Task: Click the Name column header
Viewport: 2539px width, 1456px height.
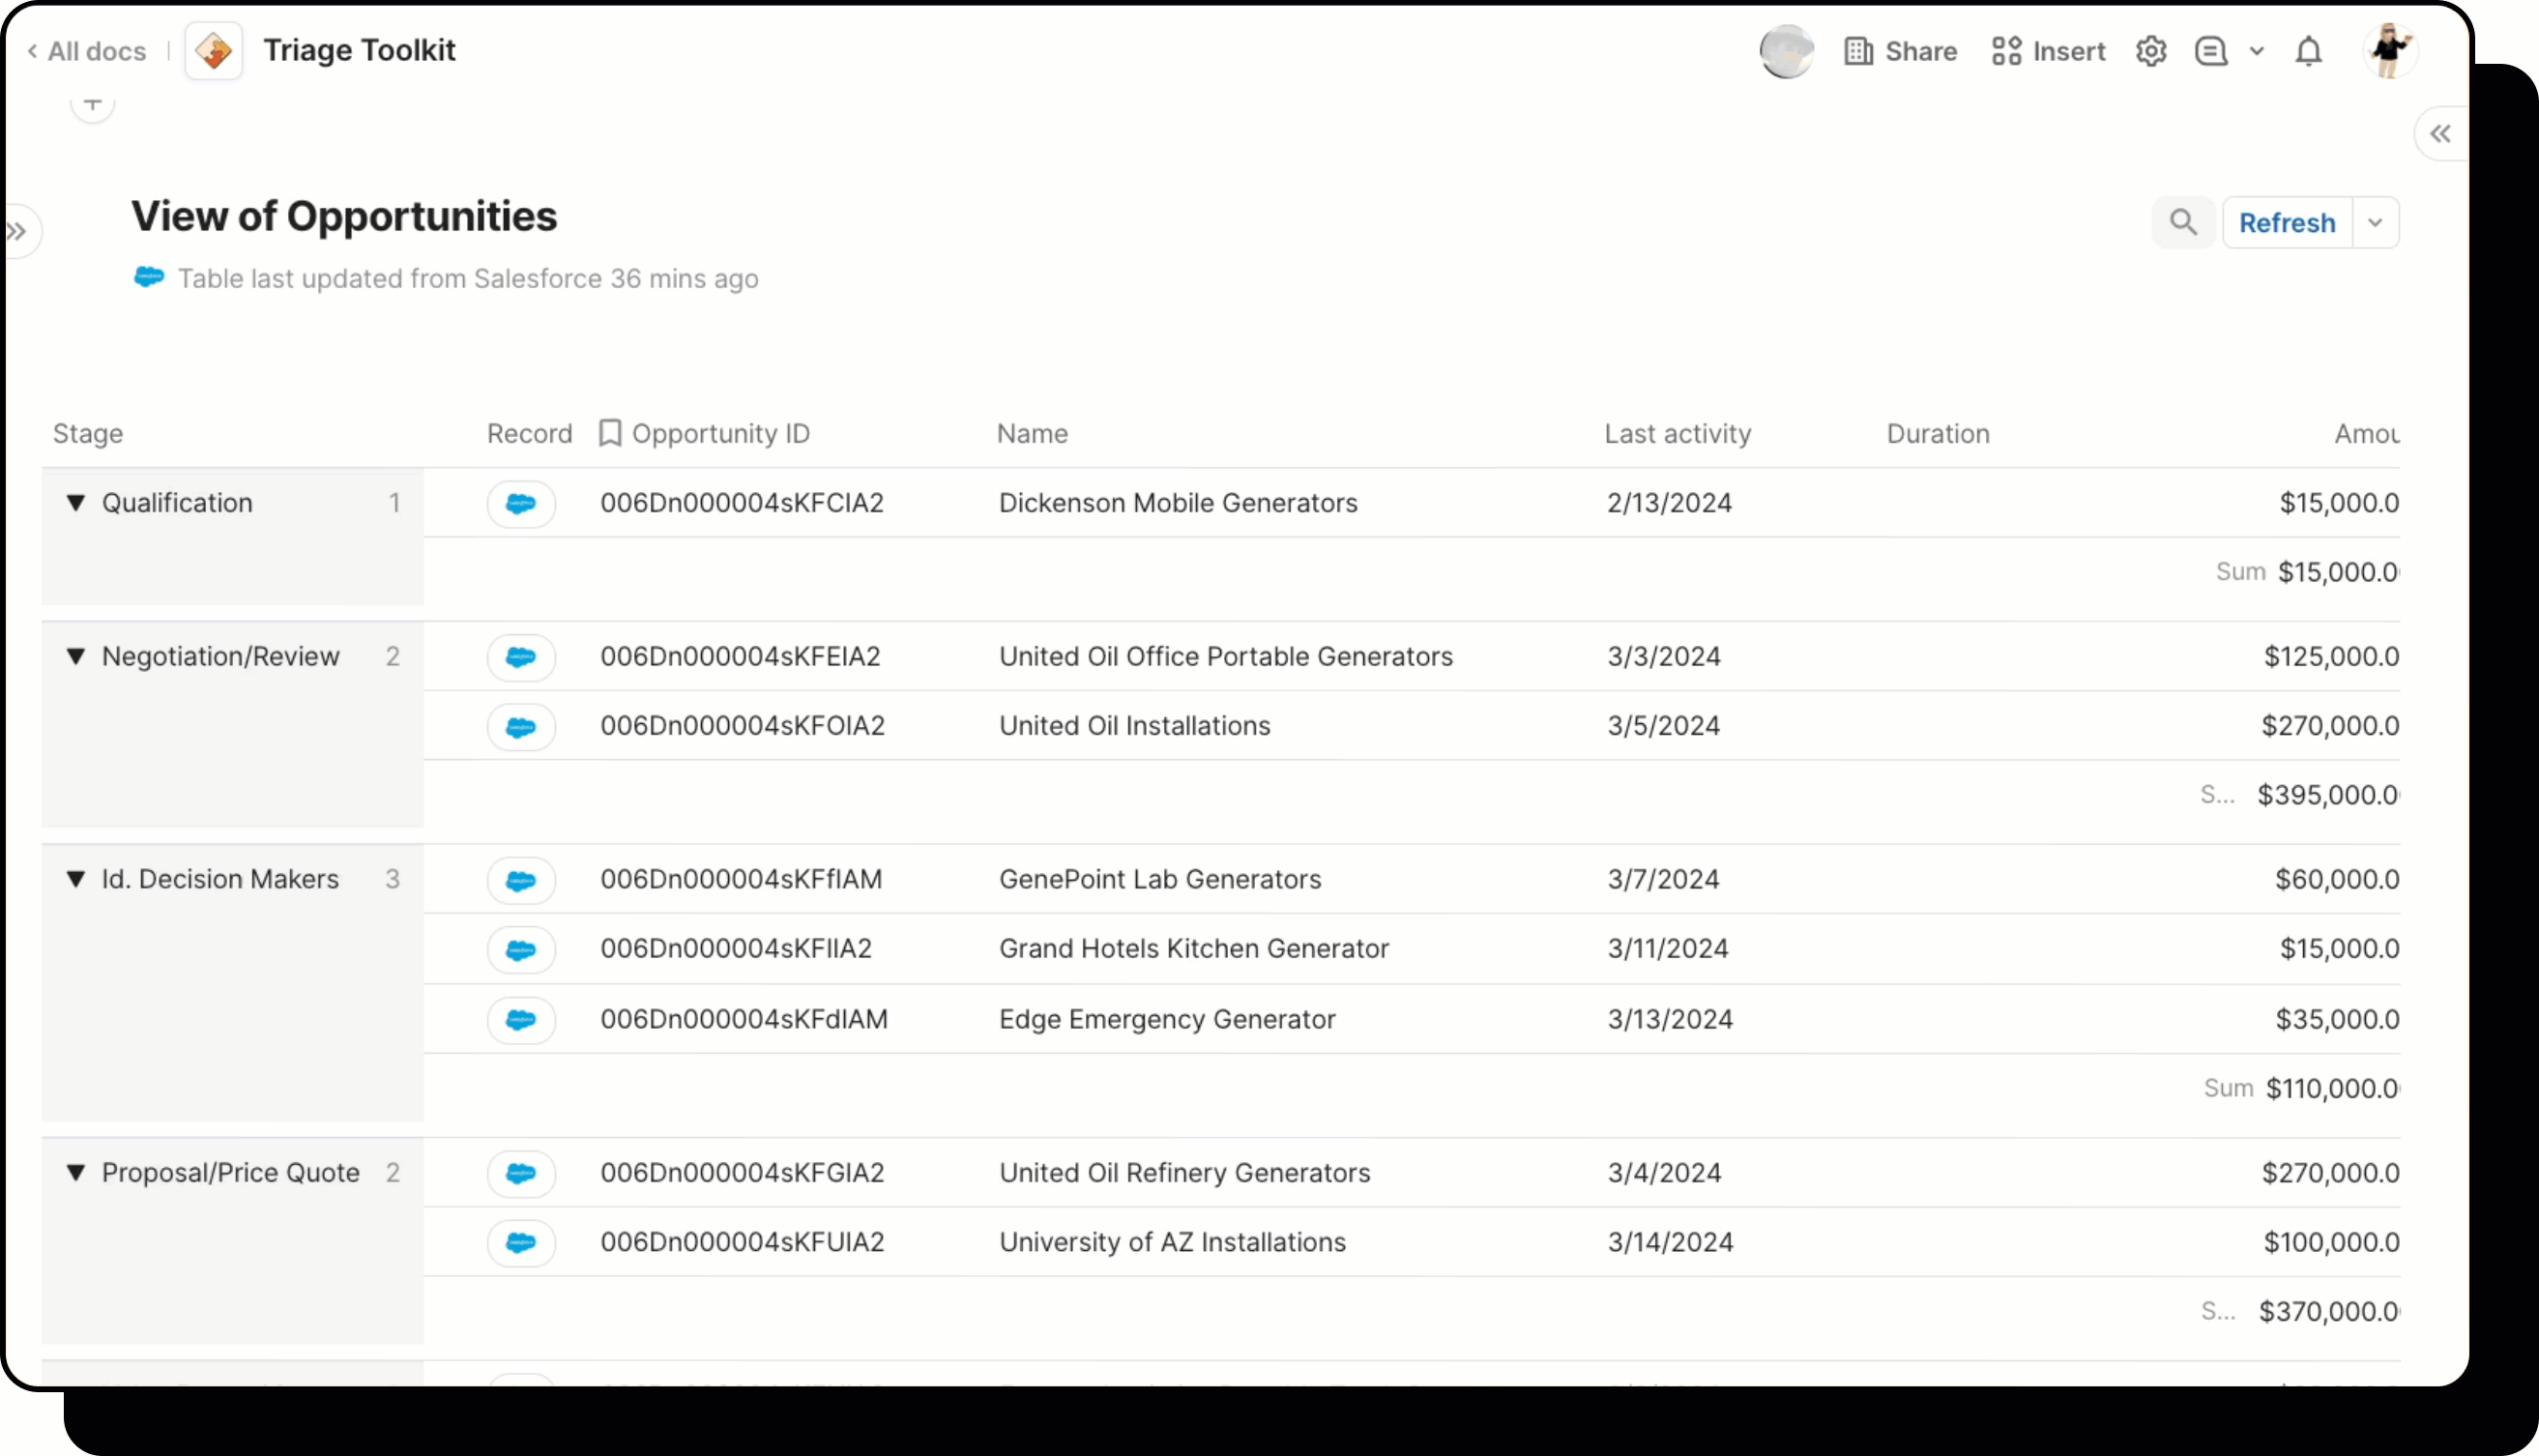Action: 1032,433
